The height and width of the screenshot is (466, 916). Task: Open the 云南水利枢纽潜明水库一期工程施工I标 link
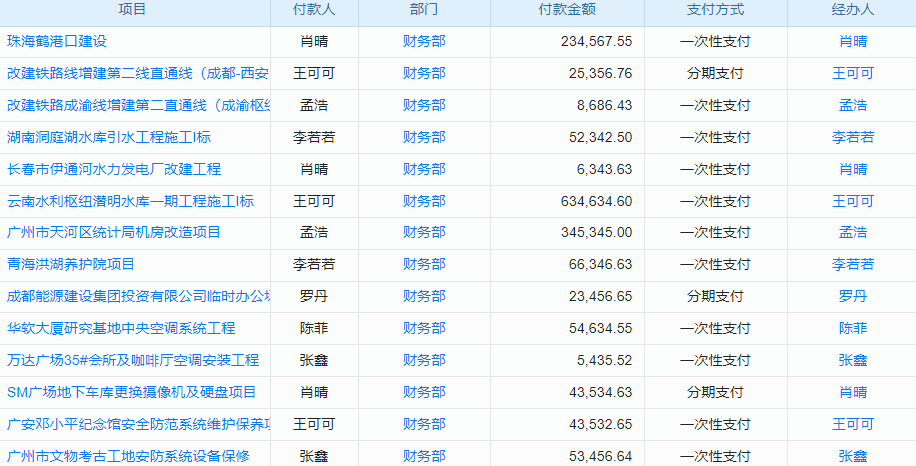(x=130, y=201)
